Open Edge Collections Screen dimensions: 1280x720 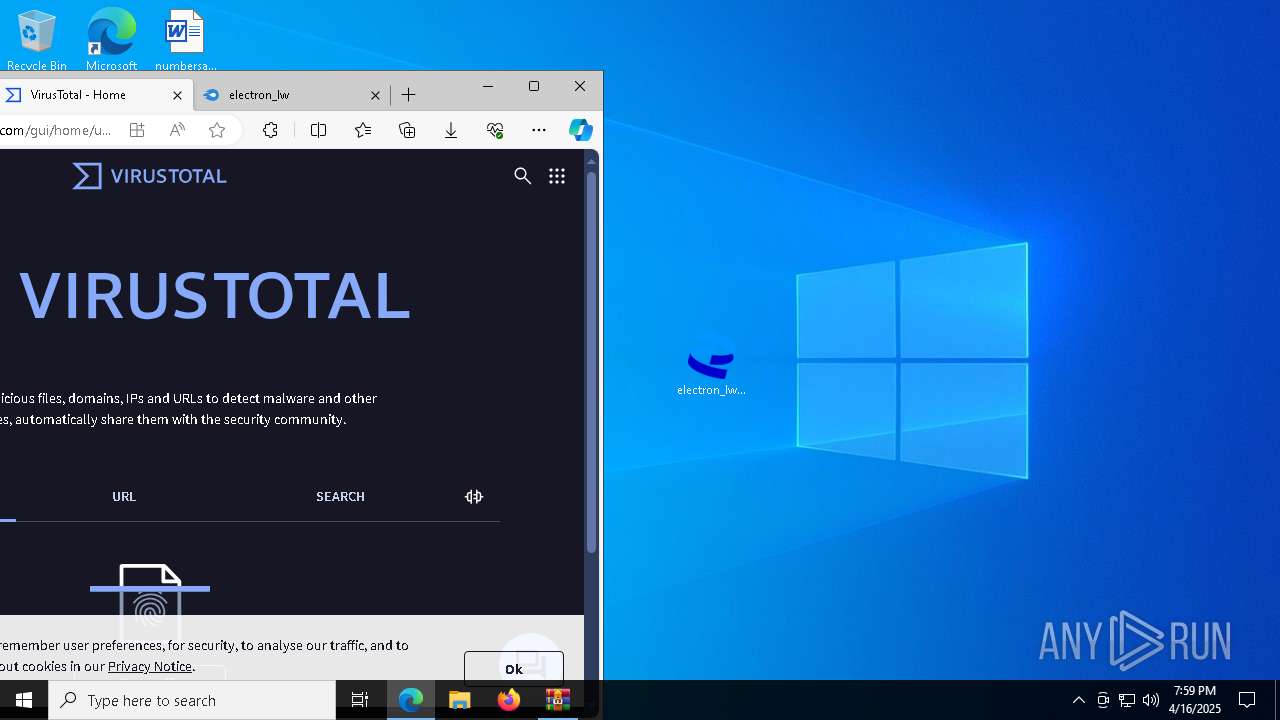tap(407, 130)
